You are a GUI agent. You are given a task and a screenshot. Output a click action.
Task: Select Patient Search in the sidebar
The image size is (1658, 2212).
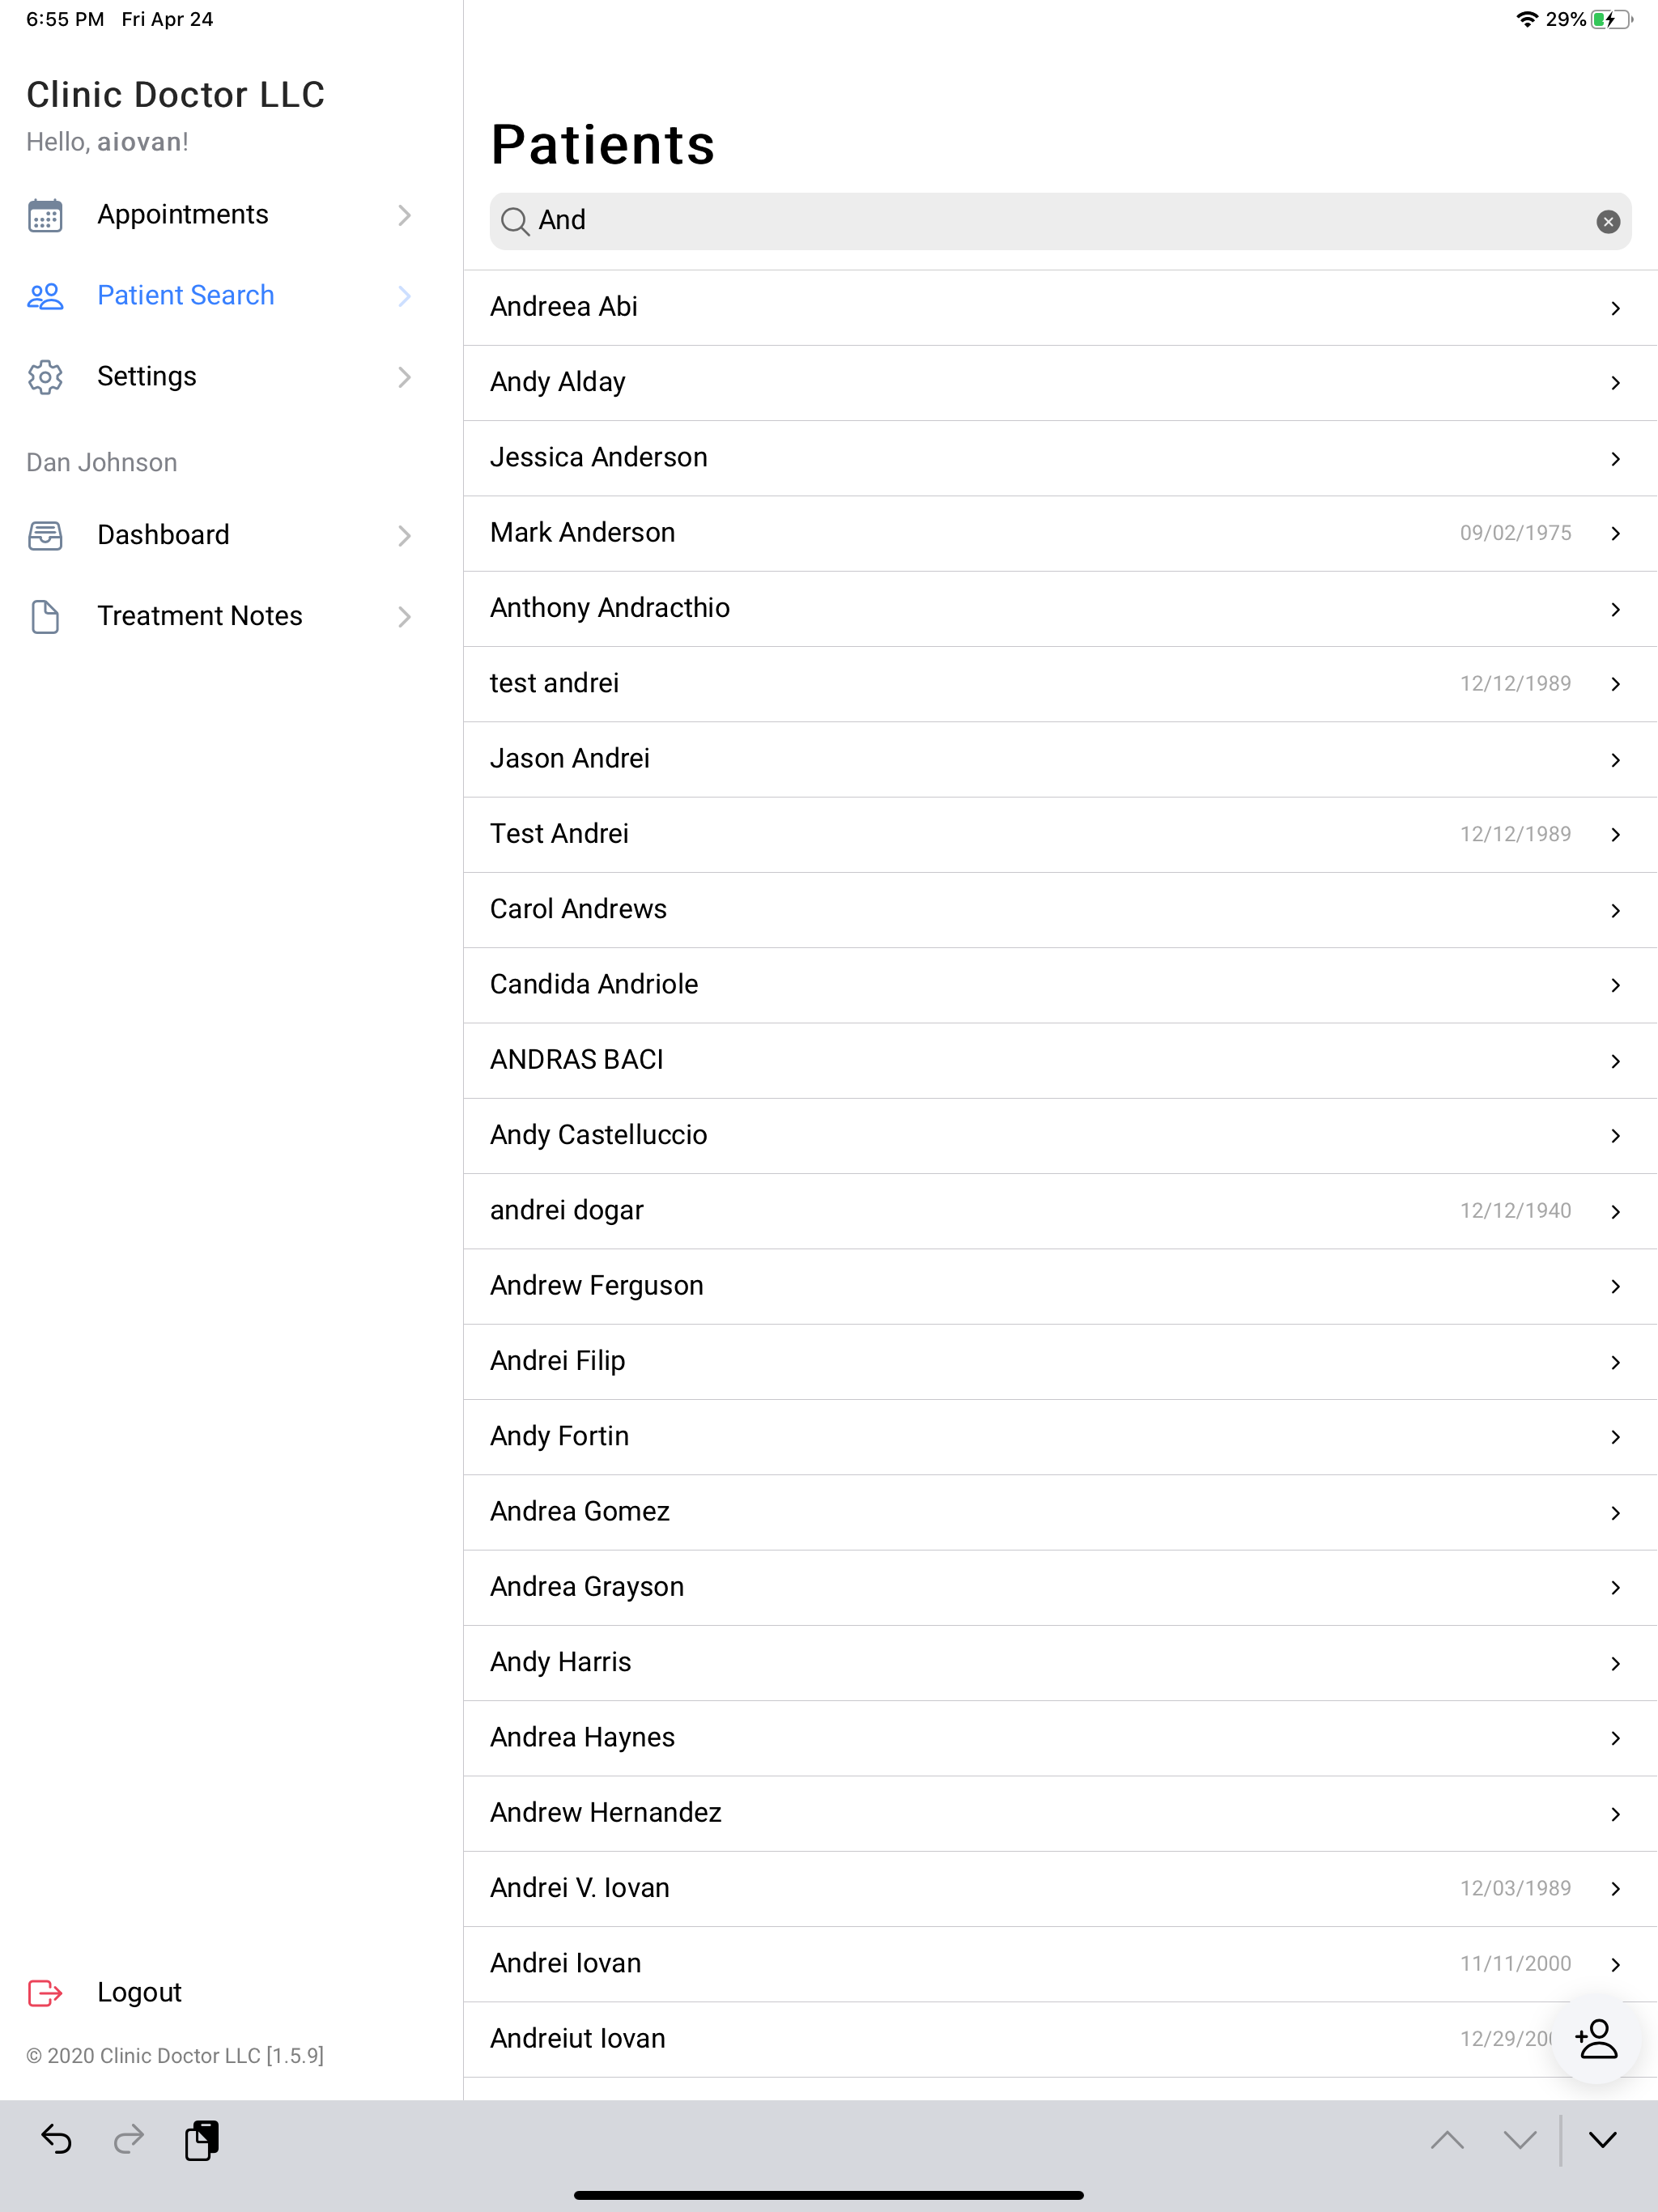pyautogui.click(x=185, y=295)
